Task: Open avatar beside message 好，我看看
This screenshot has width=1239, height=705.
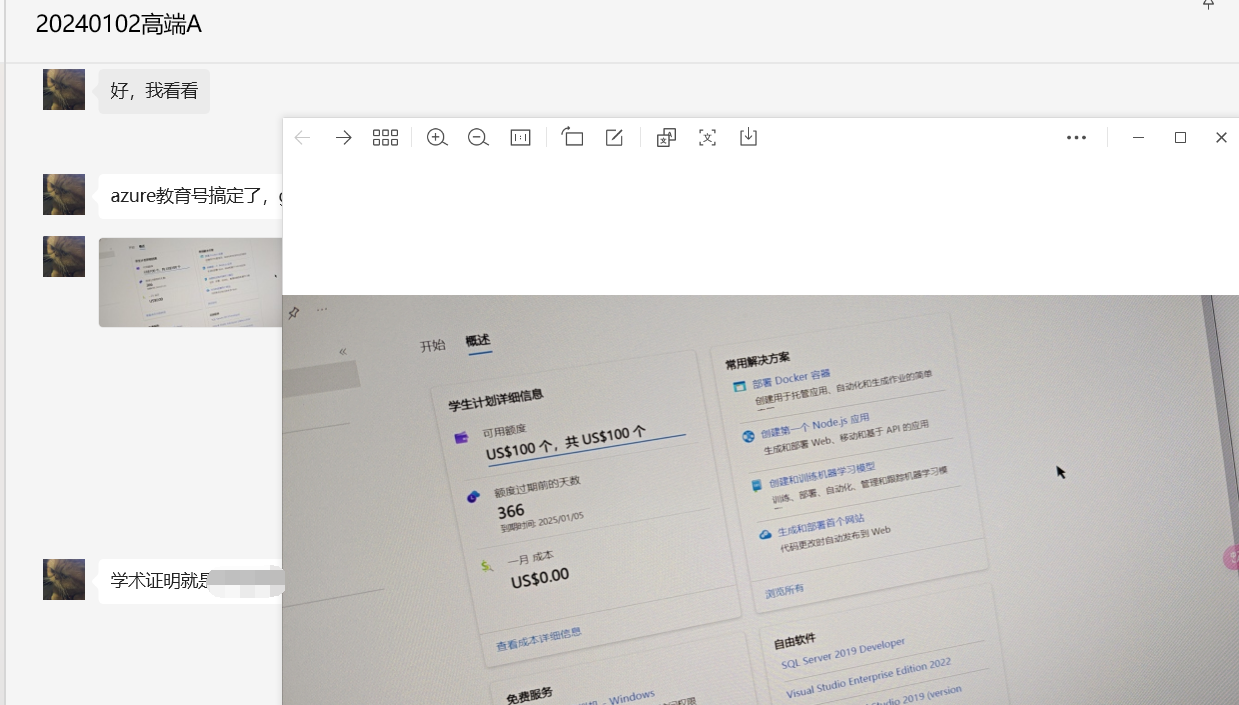Action: [x=64, y=89]
